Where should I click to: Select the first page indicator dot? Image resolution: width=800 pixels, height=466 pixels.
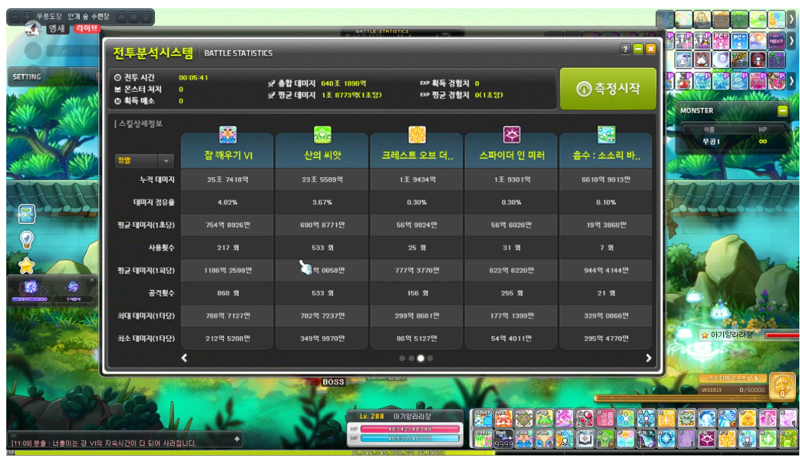402,358
